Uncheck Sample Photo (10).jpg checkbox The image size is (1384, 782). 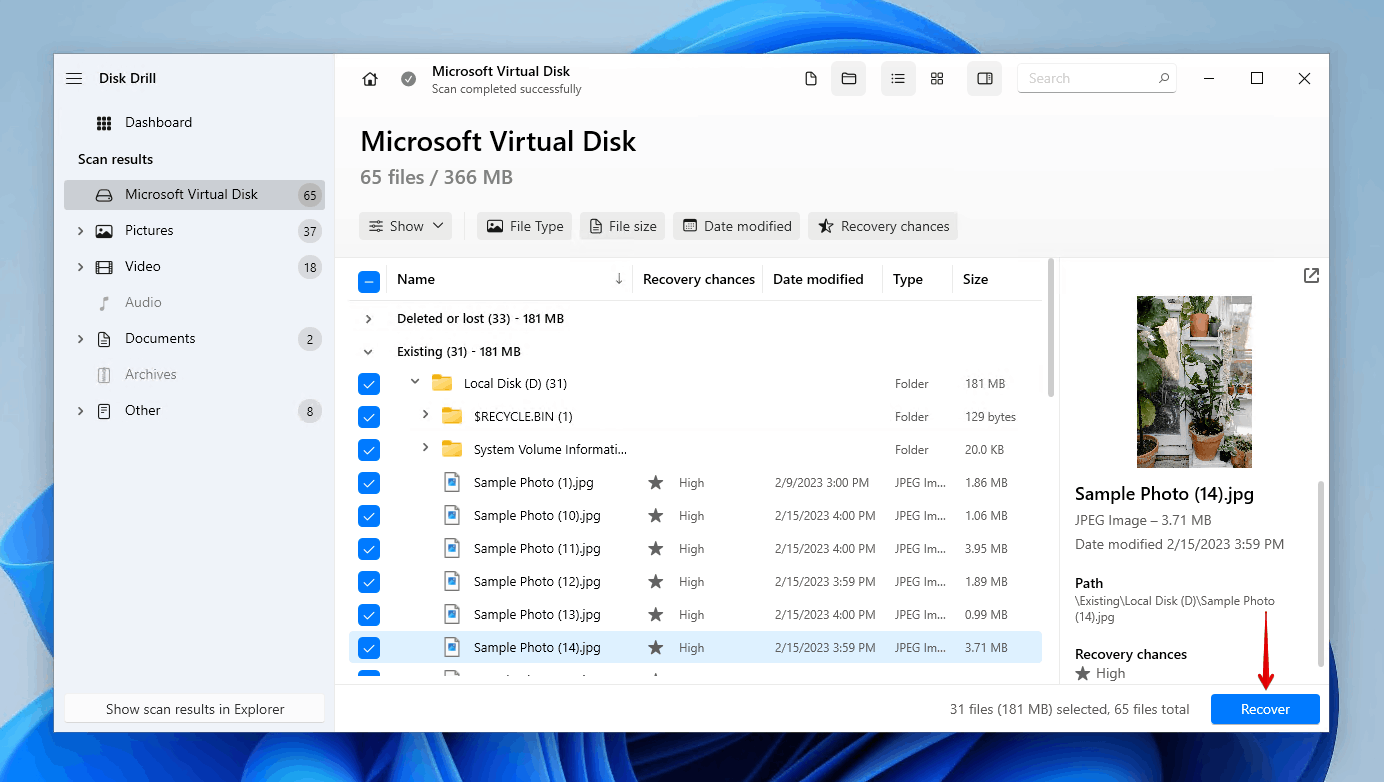369,516
